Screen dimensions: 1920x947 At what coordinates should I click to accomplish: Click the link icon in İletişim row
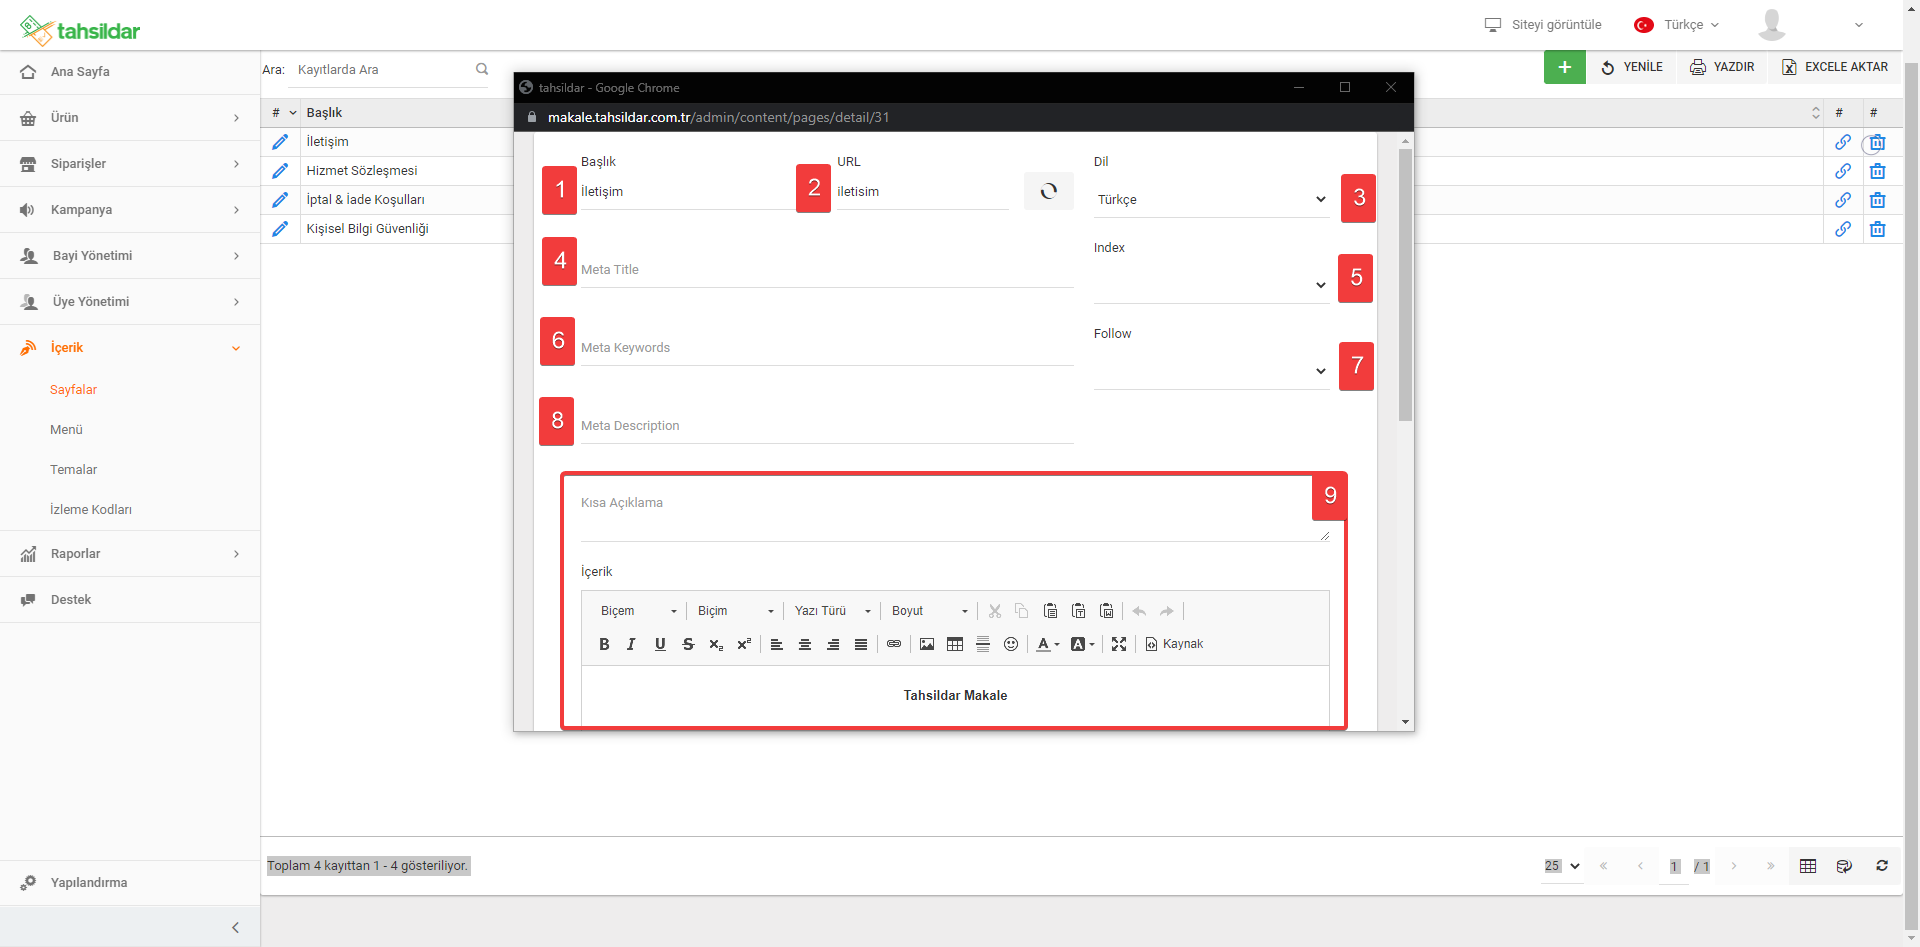[x=1843, y=142]
